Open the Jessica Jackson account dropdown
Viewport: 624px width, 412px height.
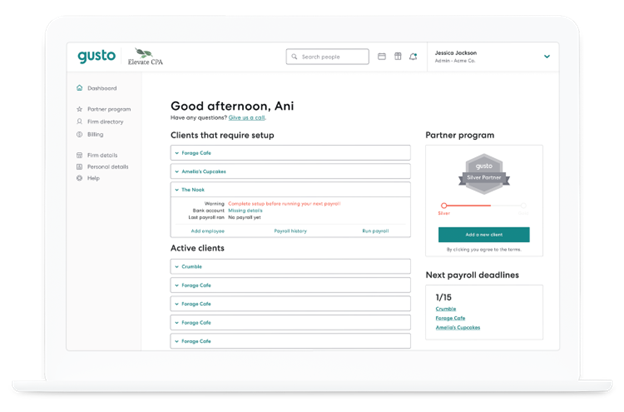click(x=547, y=57)
